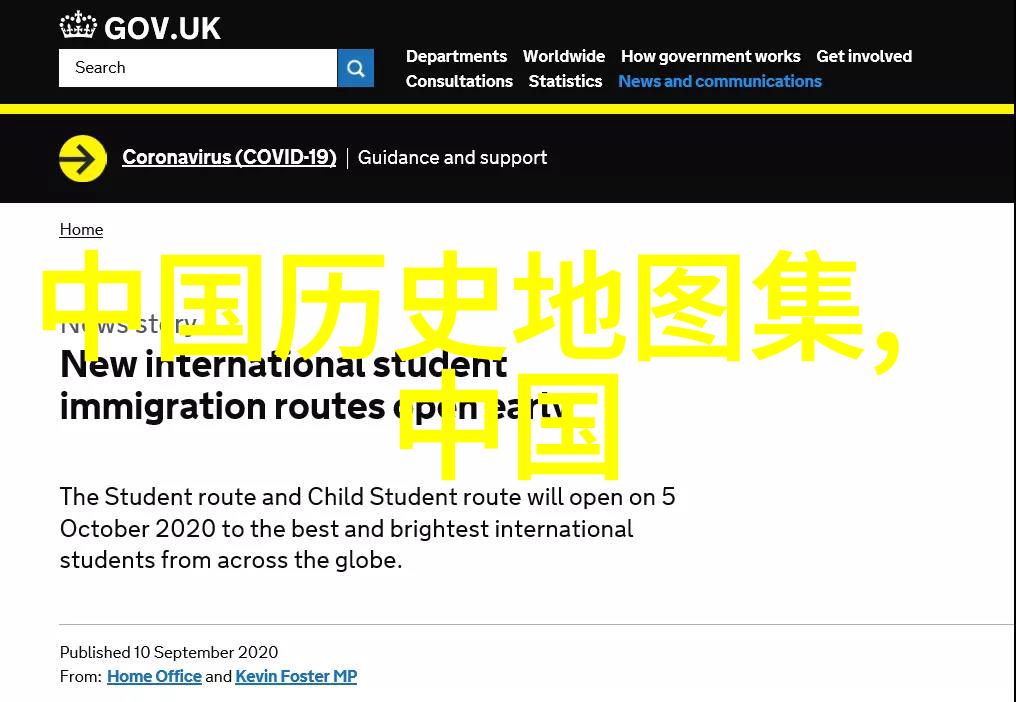
Task: Click the yellow Chinese overlay text
Action: pyautogui.click(x=470, y=310)
